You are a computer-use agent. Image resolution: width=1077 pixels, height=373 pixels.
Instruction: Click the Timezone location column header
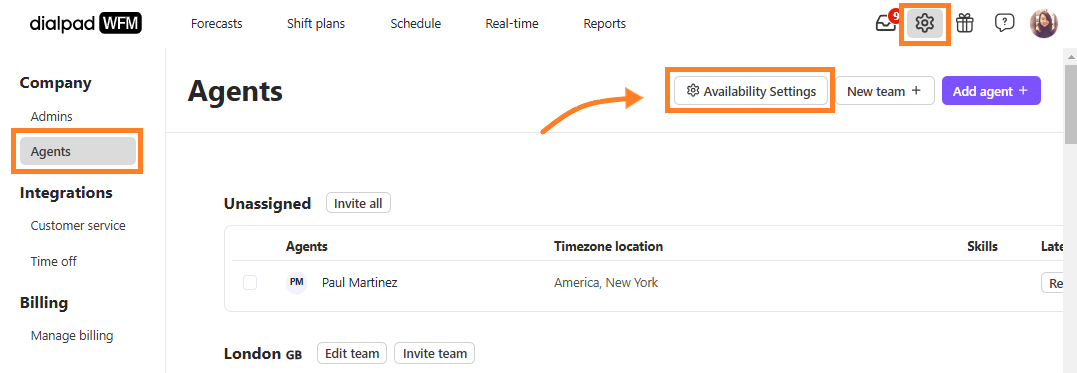click(609, 246)
